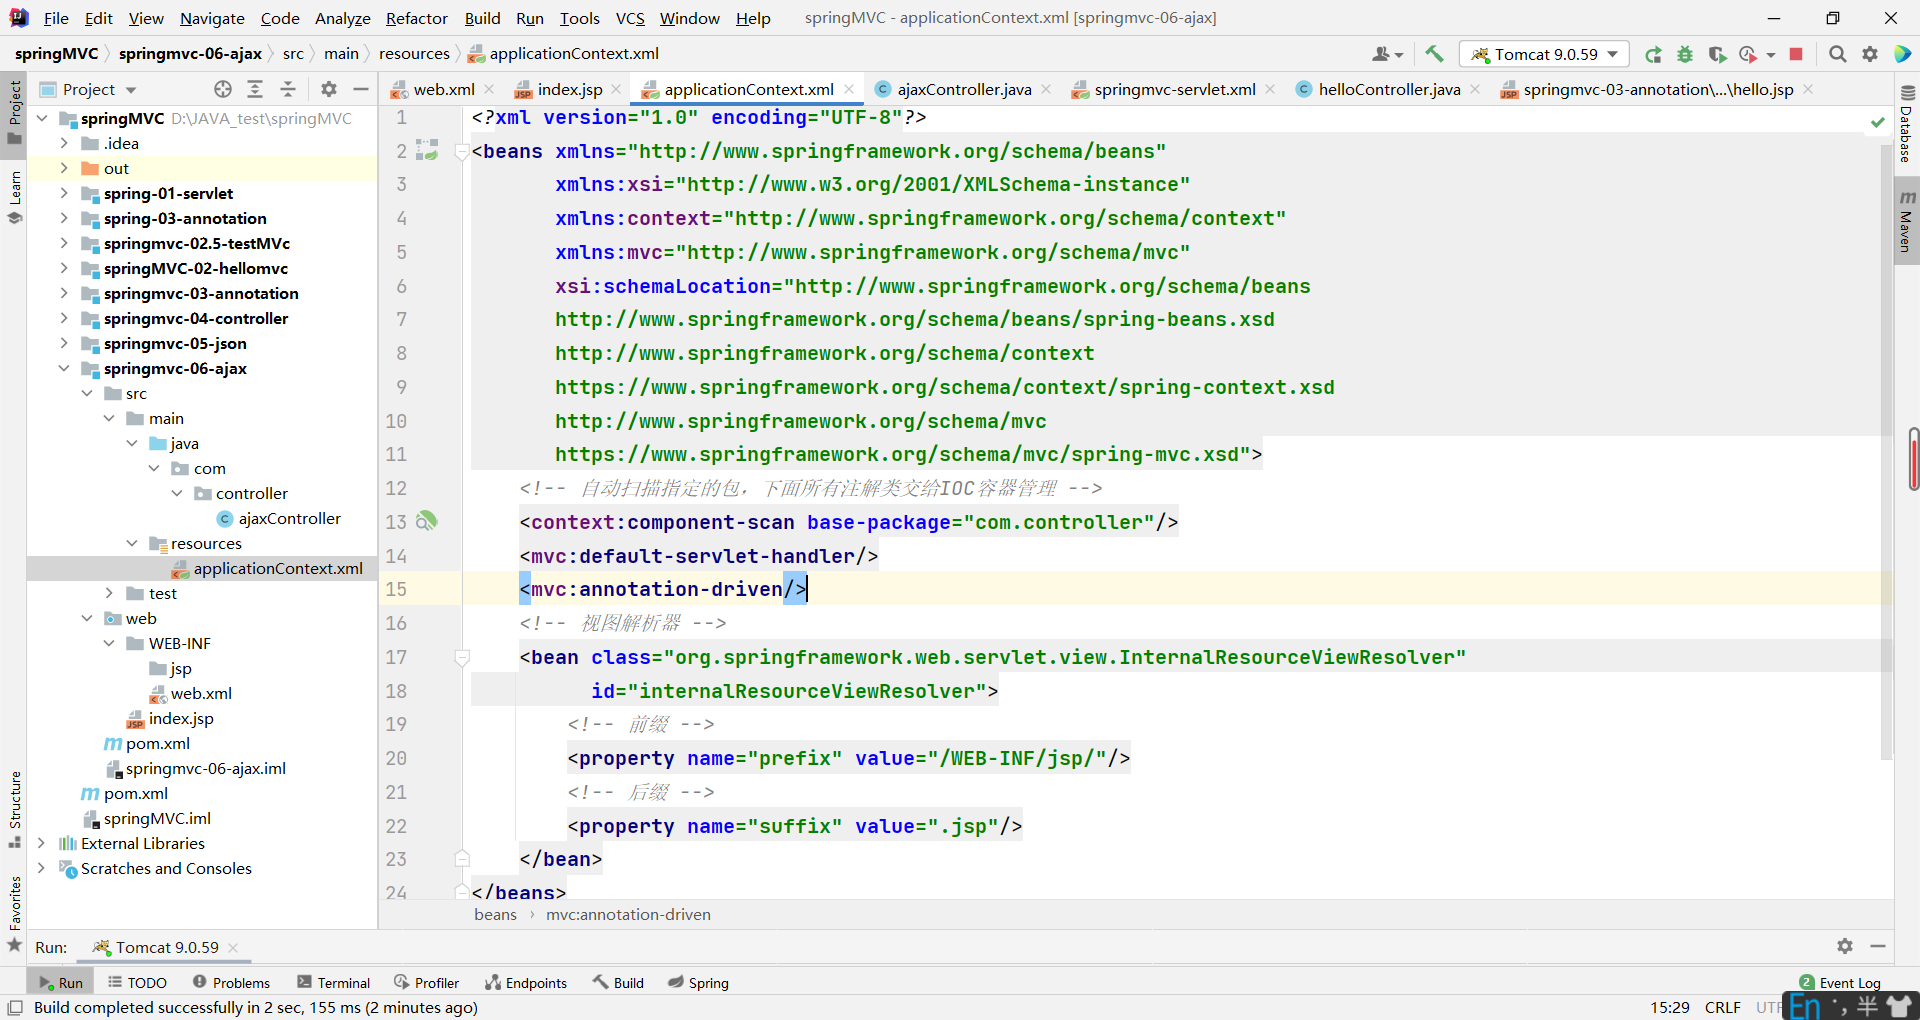
Task: Stop the running Tomcat server
Action: pos(1796,54)
